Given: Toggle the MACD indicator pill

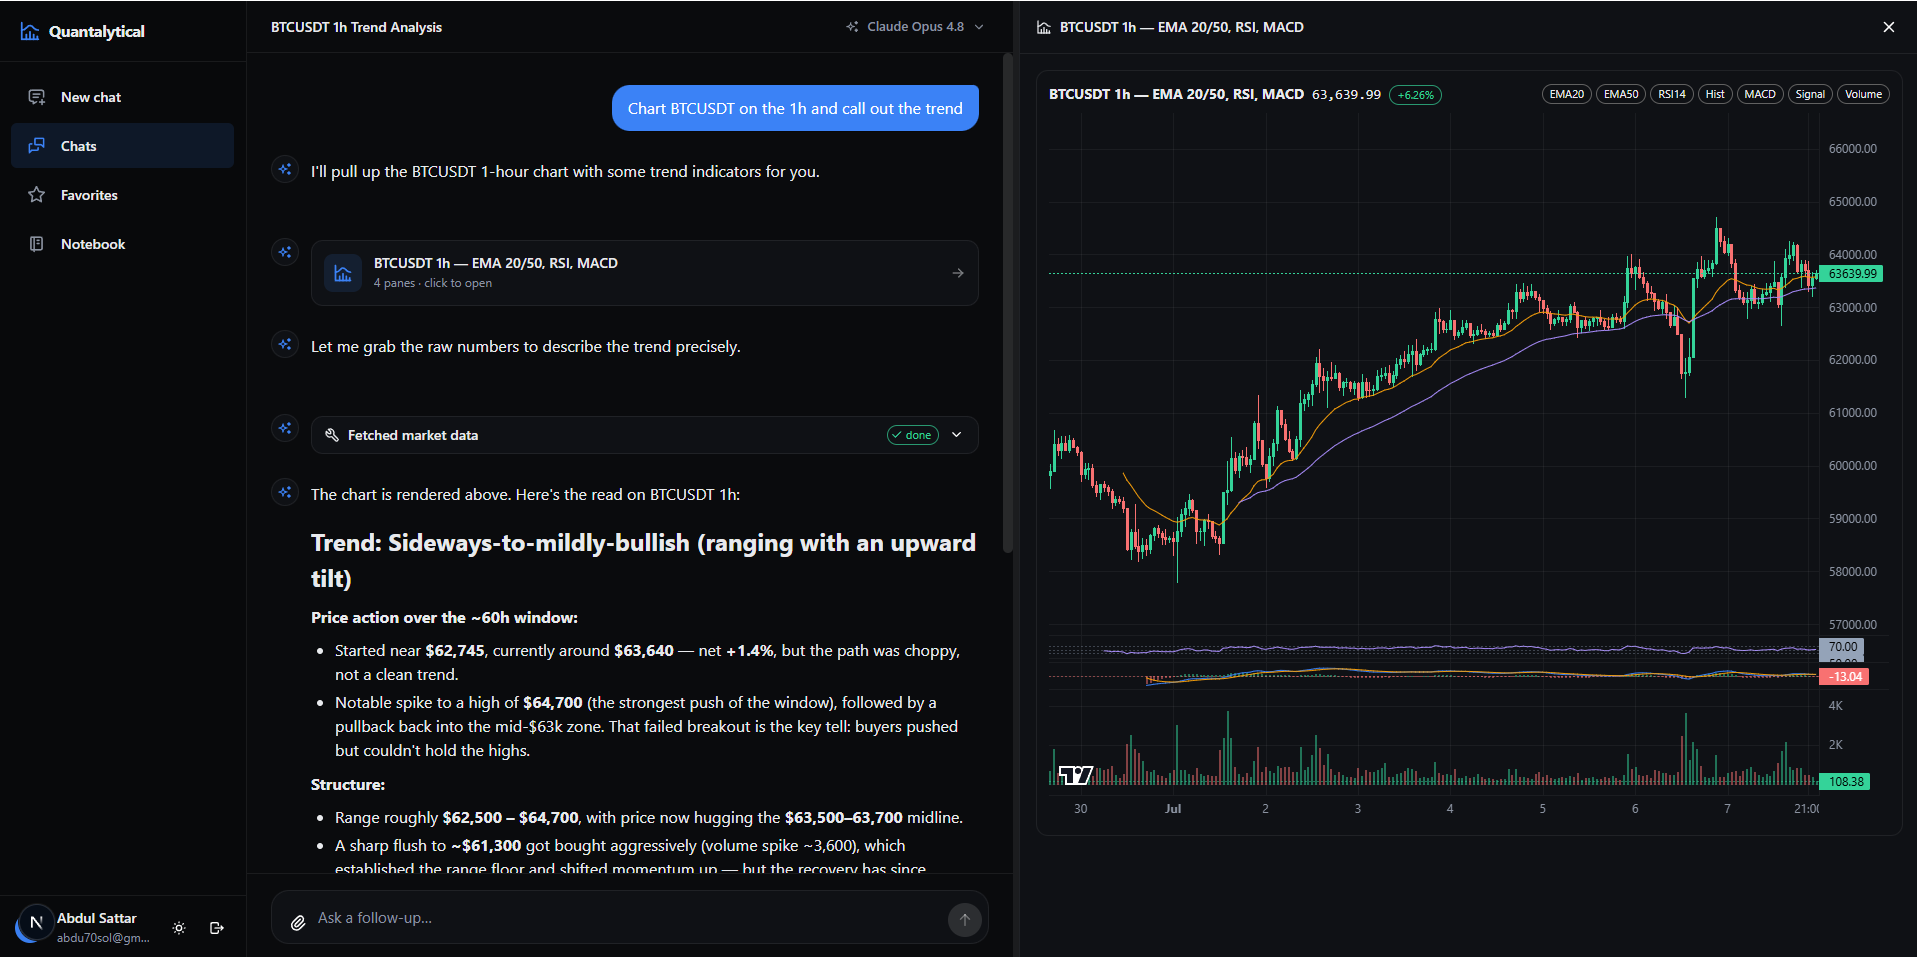Looking at the screenshot, I should pyautogui.click(x=1760, y=94).
